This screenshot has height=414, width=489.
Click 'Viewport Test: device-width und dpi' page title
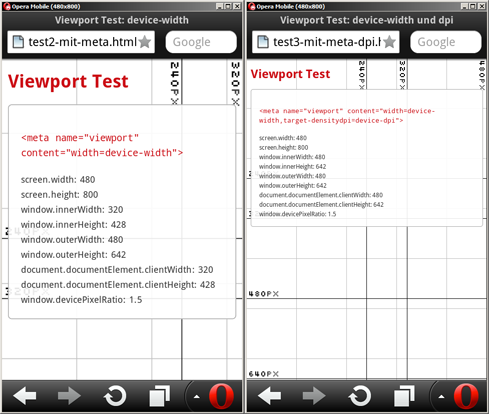coord(367,20)
